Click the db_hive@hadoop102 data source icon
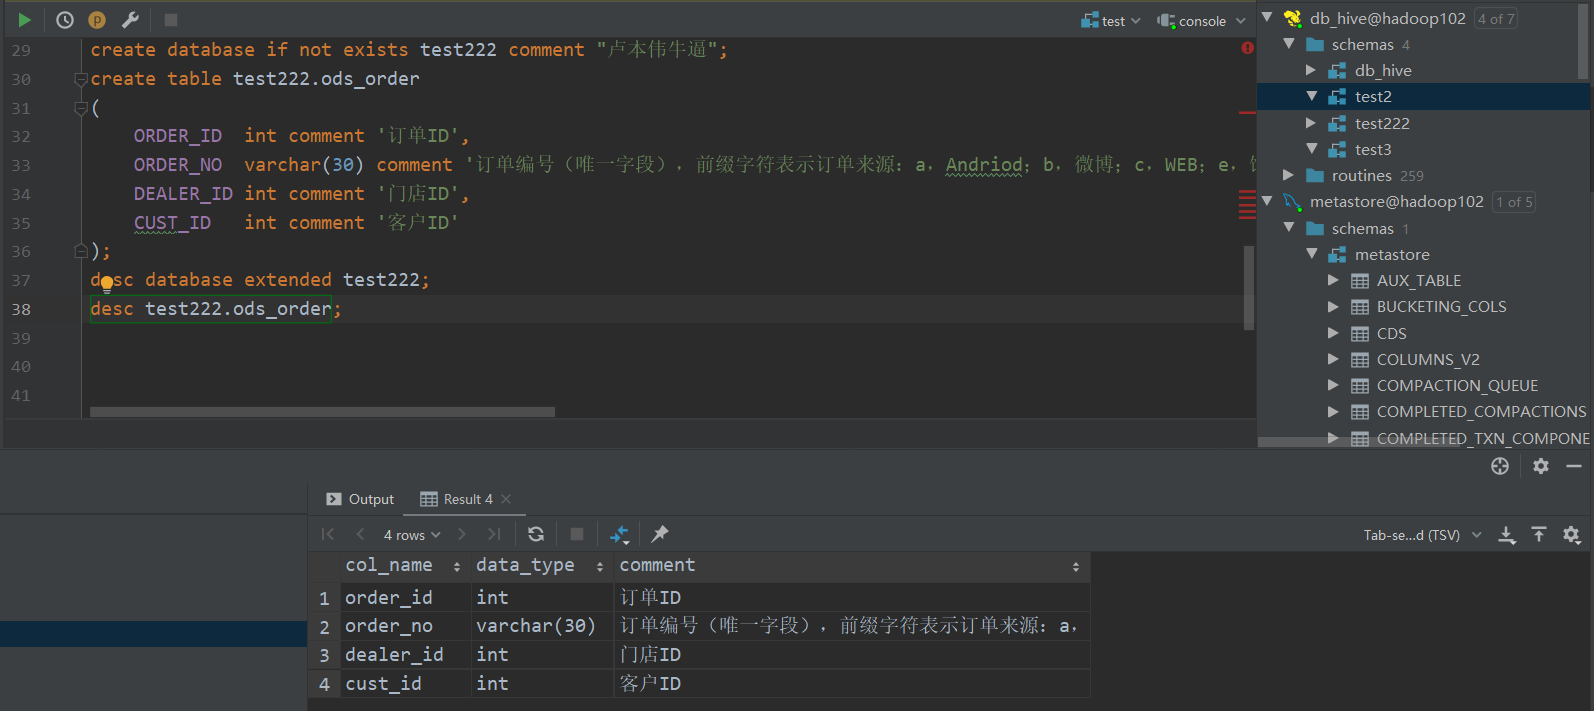1594x711 pixels. [1293, 18]
